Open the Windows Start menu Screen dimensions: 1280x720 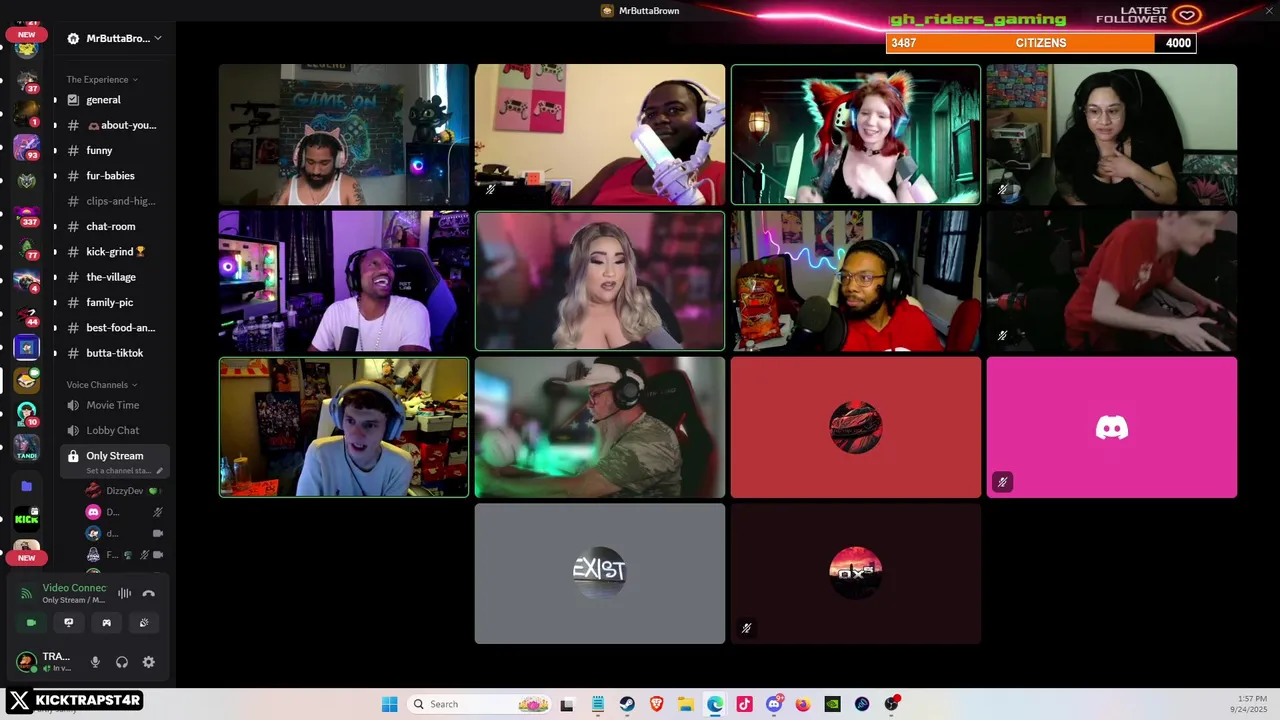[389, 704]
